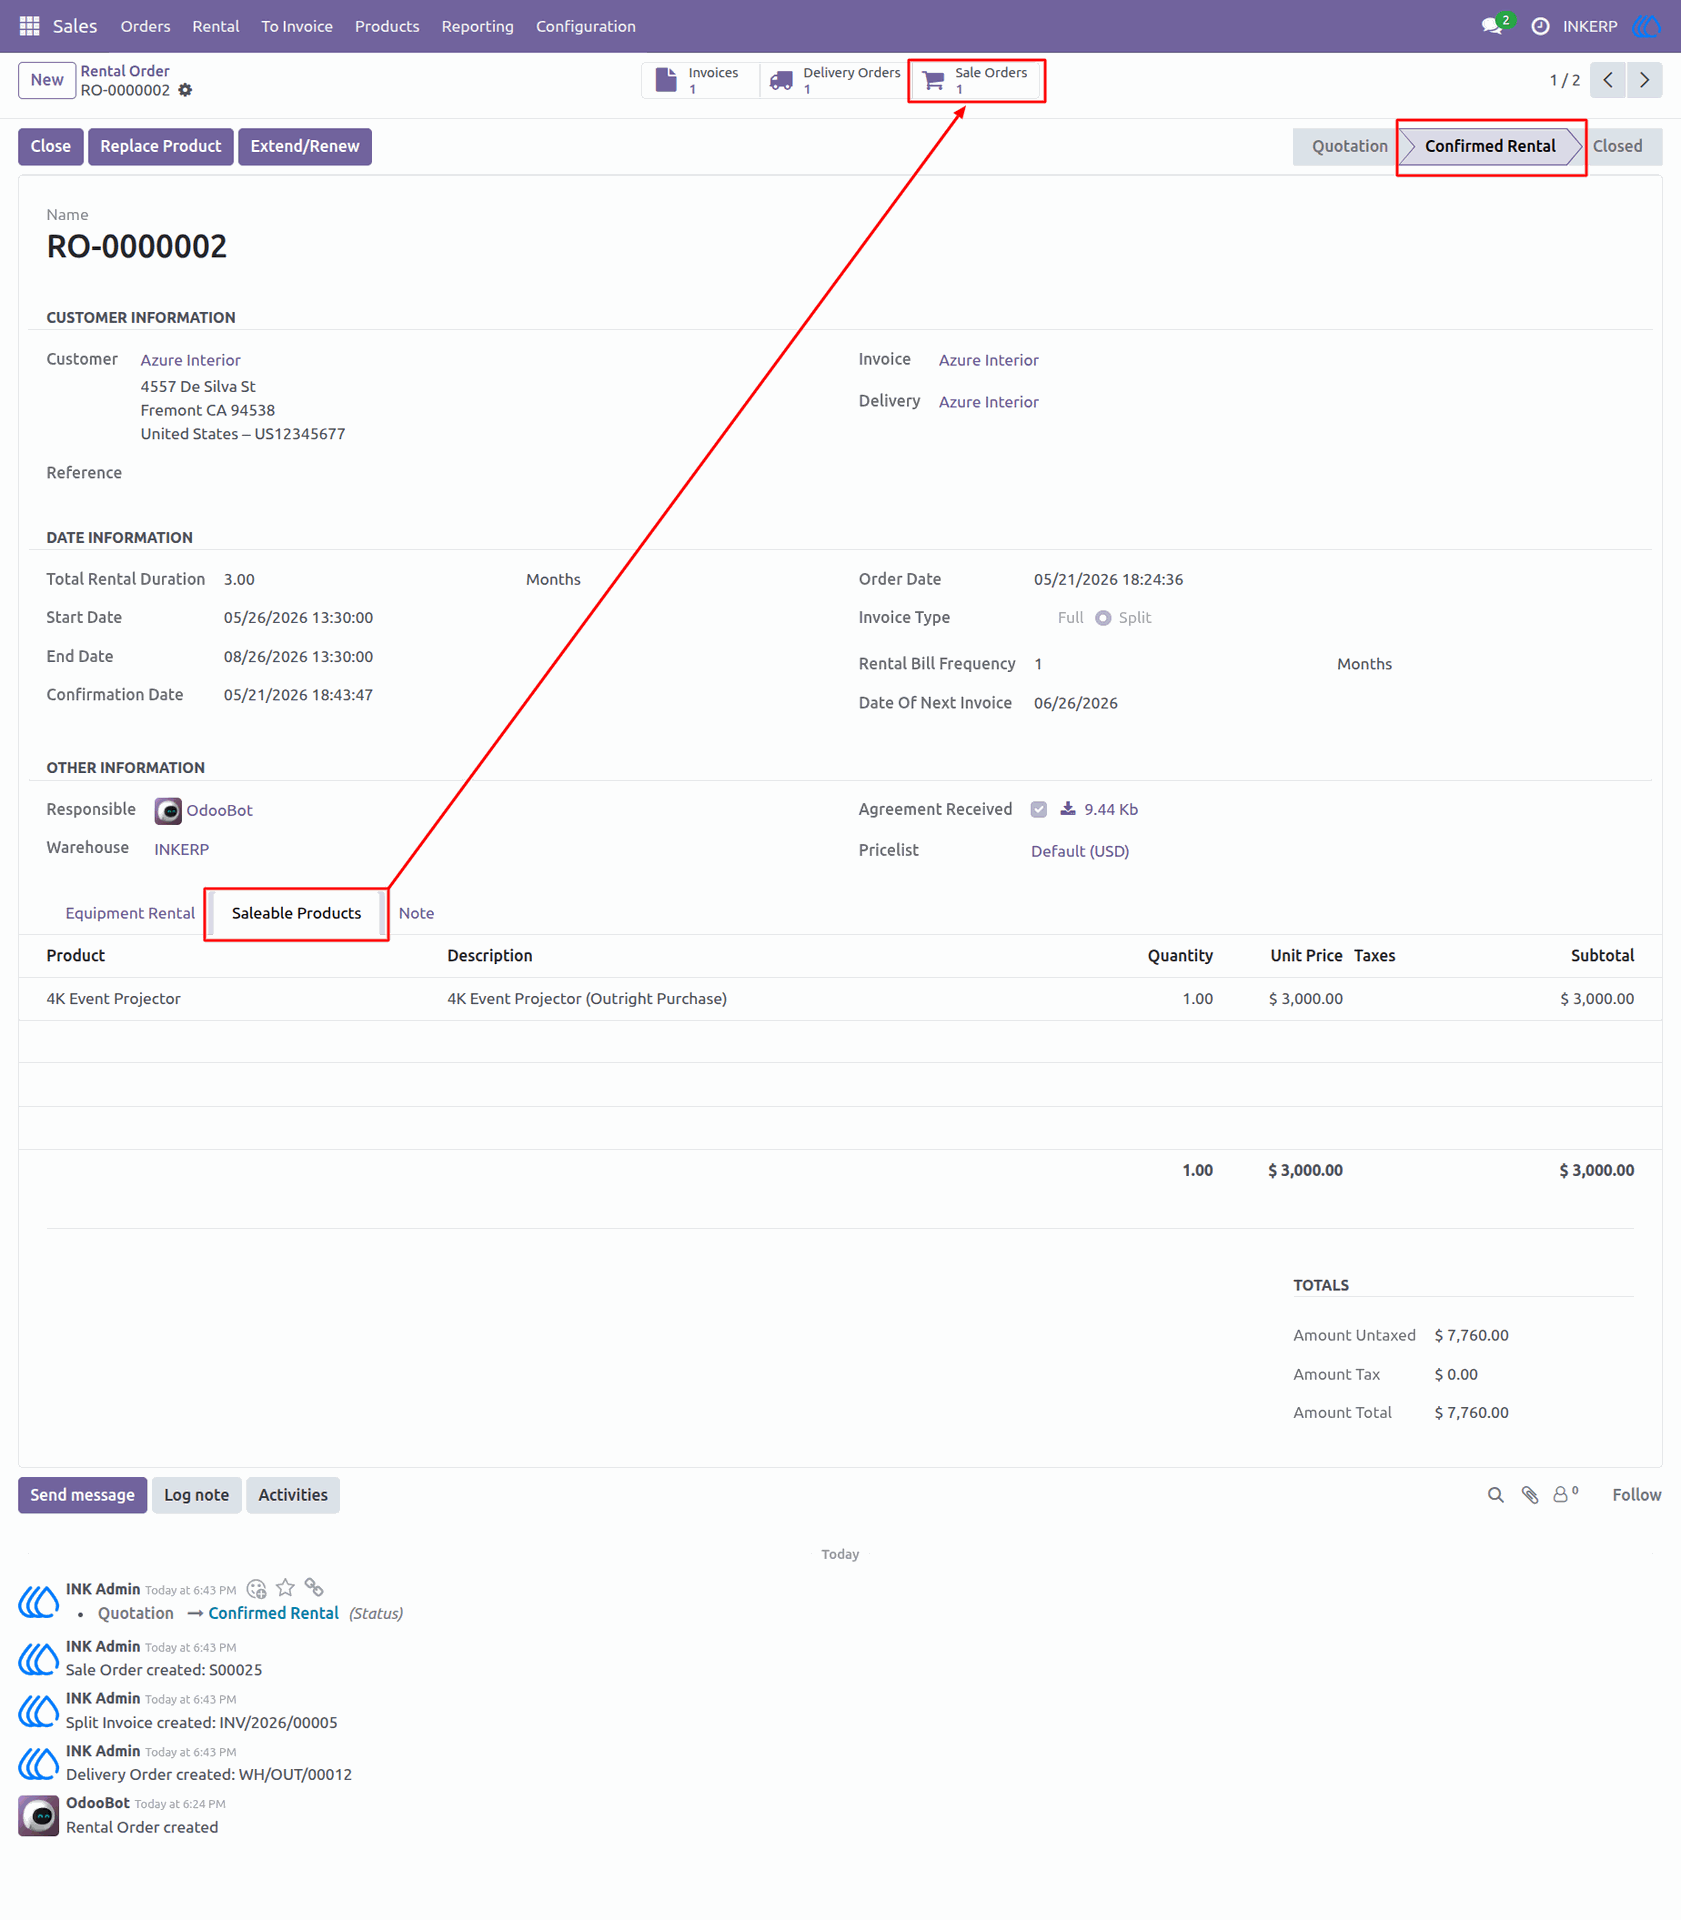Click the Log note button

click(x=196, y=1495)
